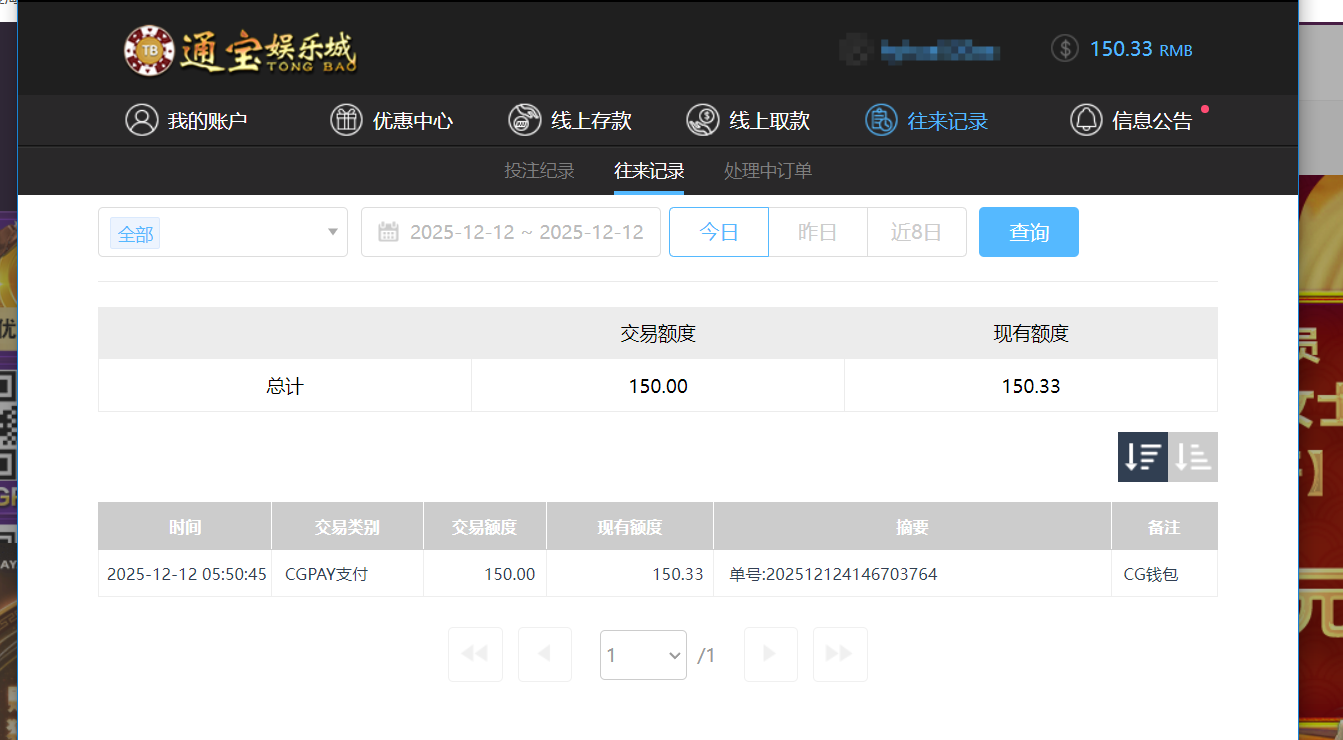Click the 查询 search button
Screen dimensions: 1343x740
pos(1028,231)
